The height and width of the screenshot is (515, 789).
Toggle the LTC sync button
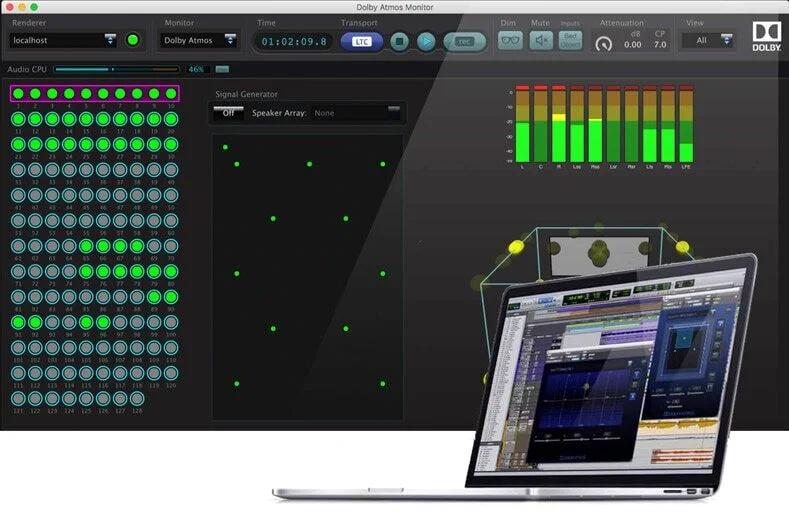[x=361, y=41]
